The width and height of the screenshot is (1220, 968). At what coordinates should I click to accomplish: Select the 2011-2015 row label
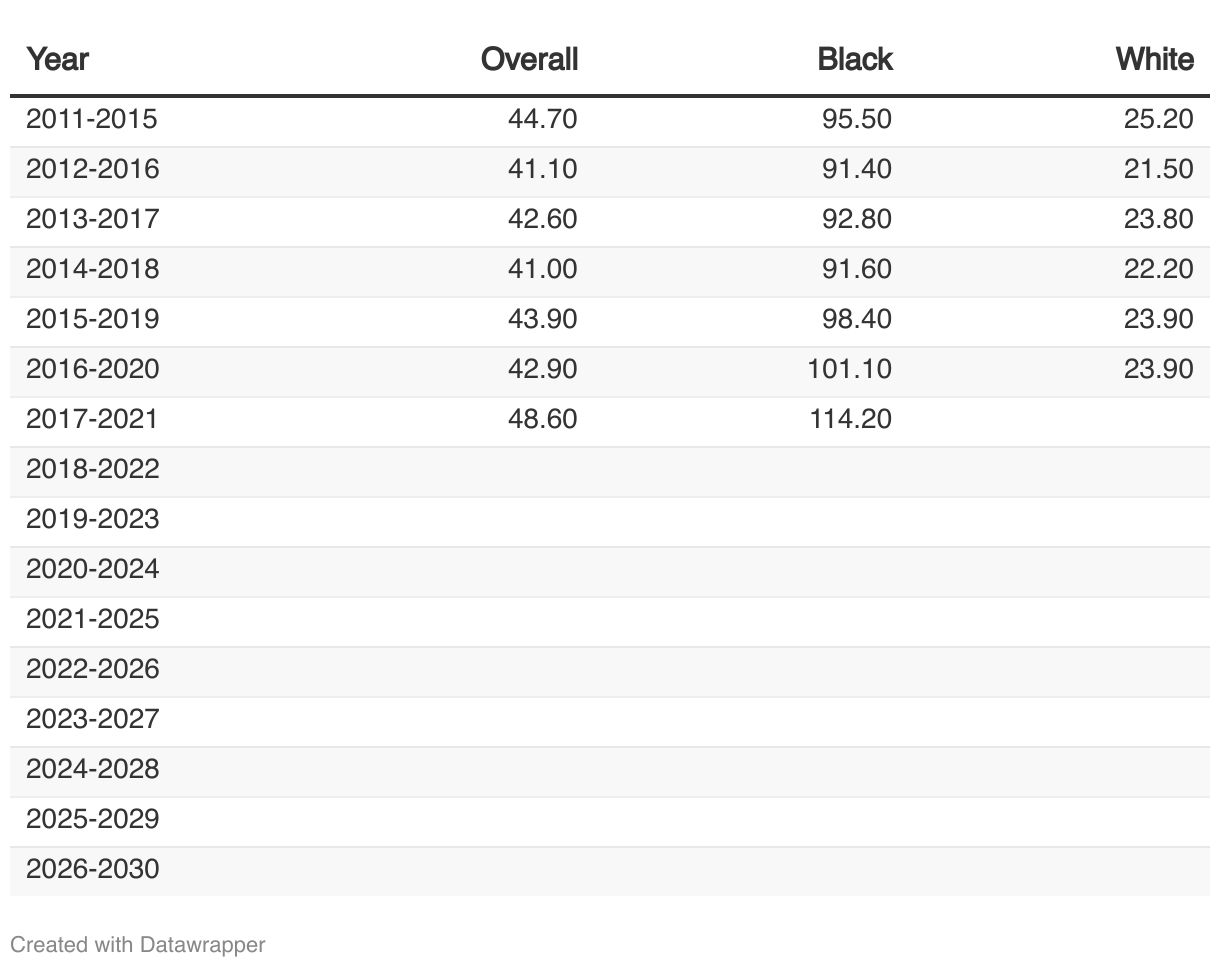92,120
